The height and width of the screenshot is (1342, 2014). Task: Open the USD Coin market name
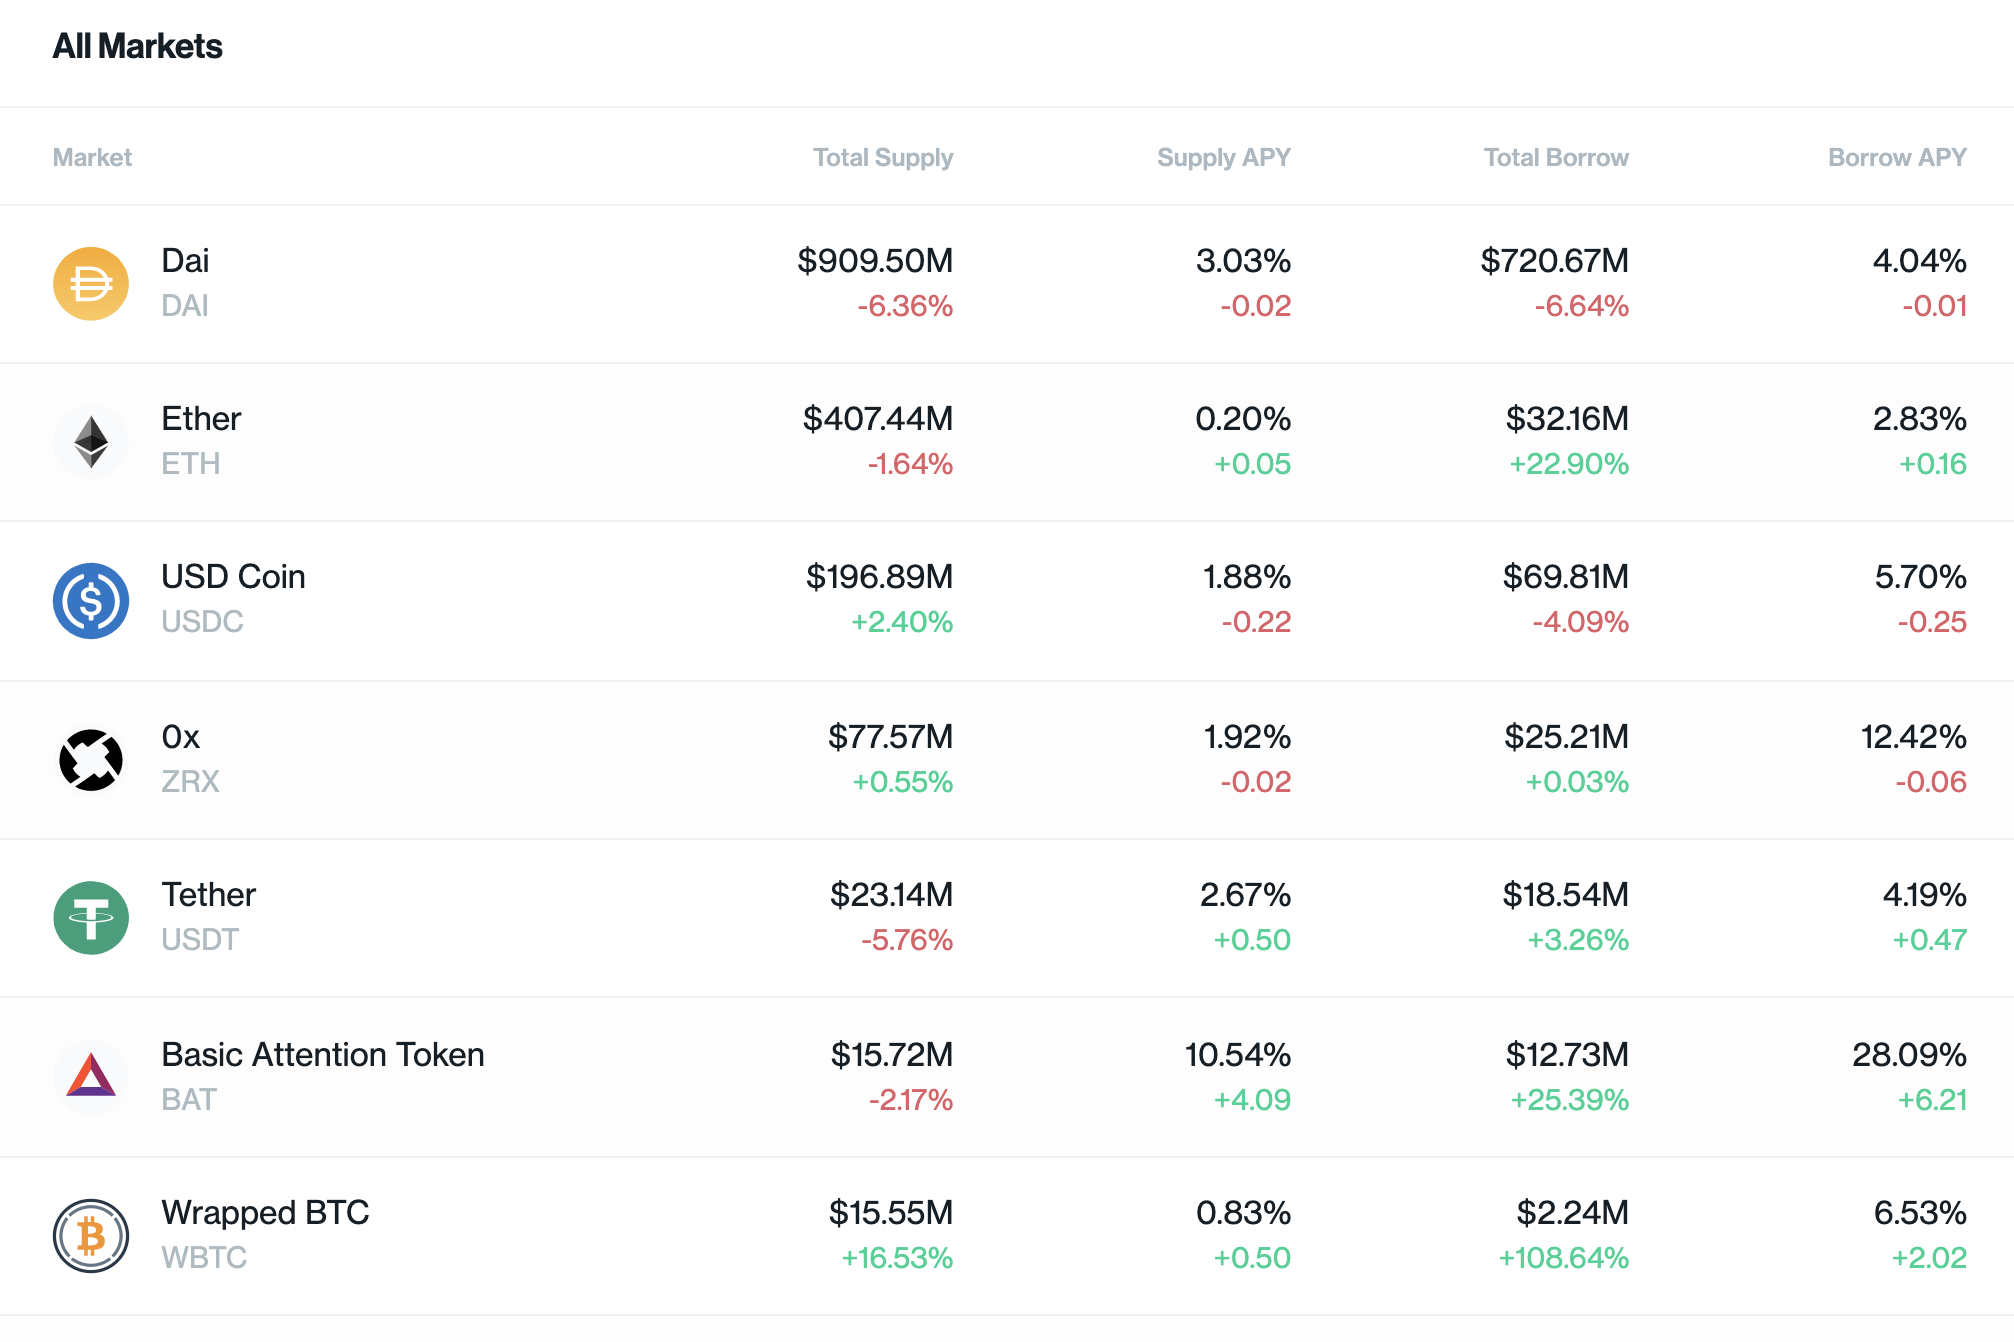(233, 577)
